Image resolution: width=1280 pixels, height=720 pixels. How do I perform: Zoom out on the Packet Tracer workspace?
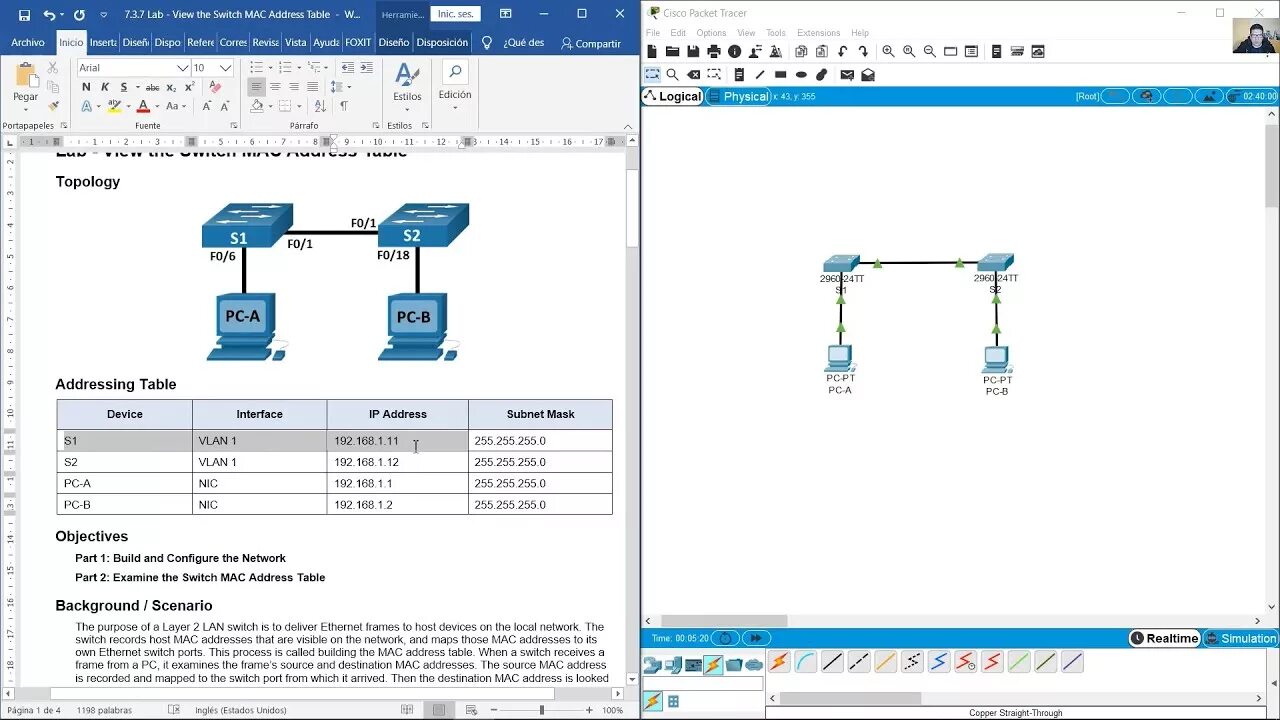pyautogui.click(x=930, y=52)
